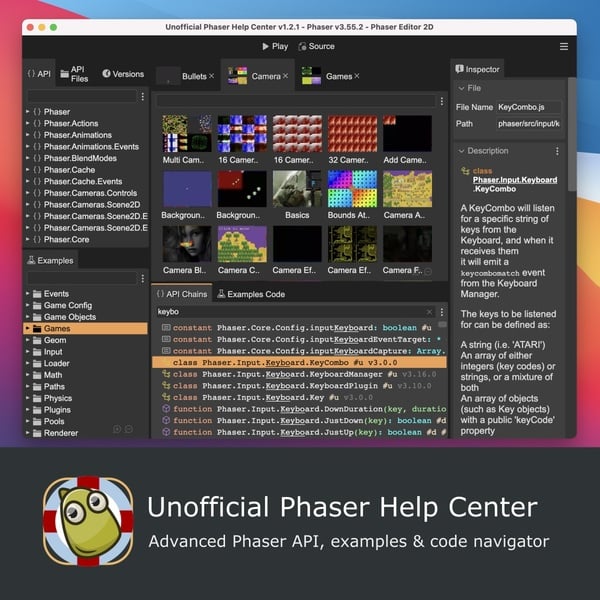Select the Games folder row
The height and width of the screenshot is (600, 600).
(x=86, y=328)
